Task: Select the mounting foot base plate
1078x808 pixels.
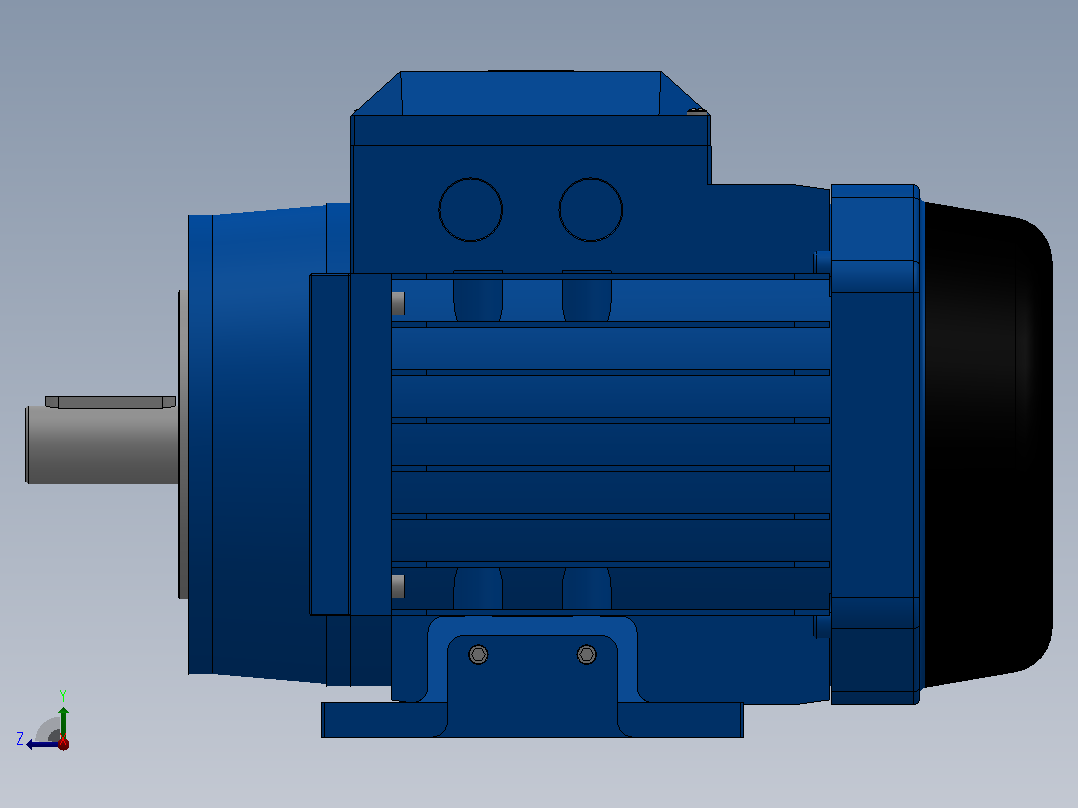Action: 532,720
